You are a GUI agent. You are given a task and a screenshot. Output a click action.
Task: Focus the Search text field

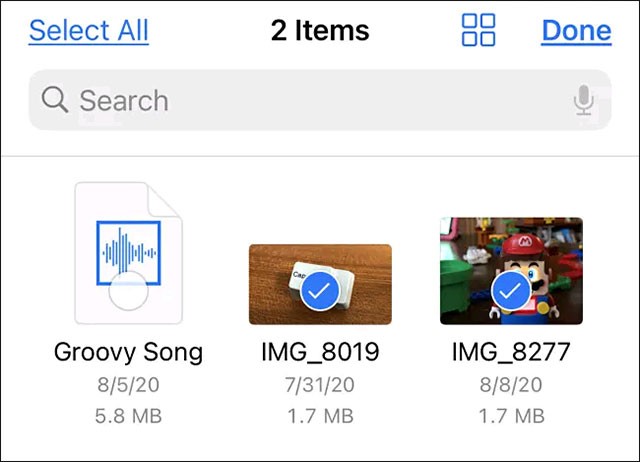[x=300, y=100]
